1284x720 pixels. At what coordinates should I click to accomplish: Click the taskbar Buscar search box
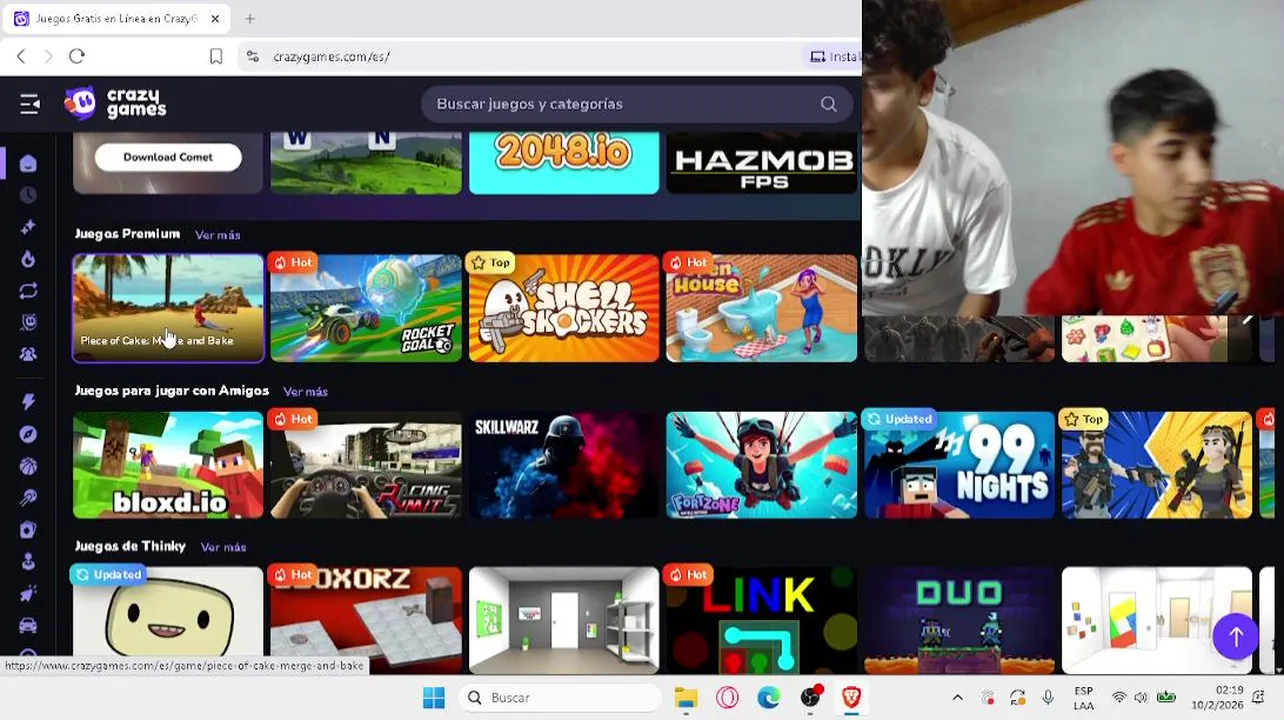coord(560,698)
